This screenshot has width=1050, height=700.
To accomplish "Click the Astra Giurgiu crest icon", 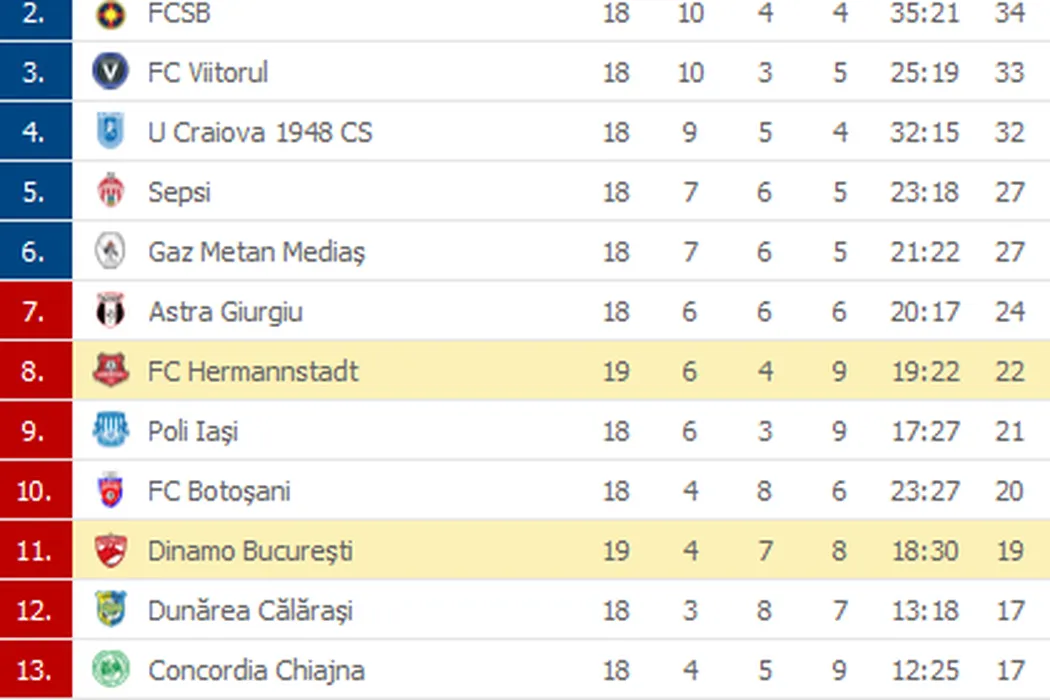I will [110, 311].
